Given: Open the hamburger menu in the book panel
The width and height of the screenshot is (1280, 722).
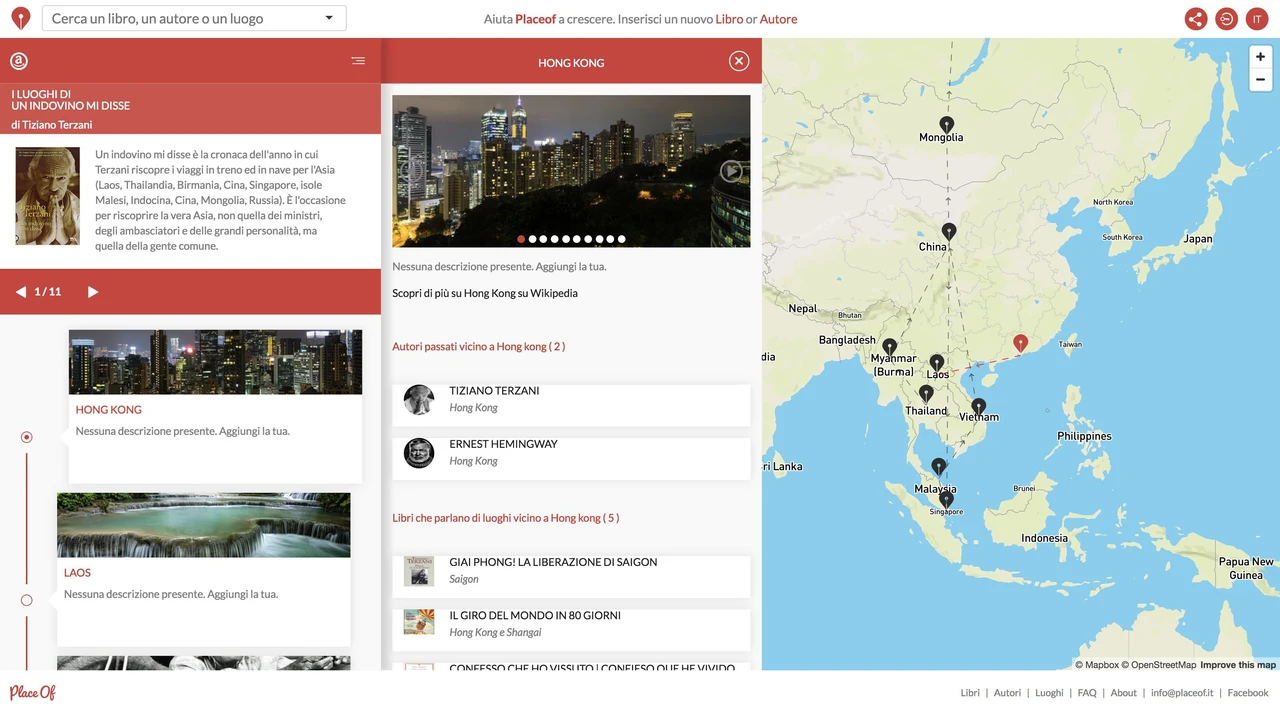Looking at the screenshot, I should tap(358, 61).
